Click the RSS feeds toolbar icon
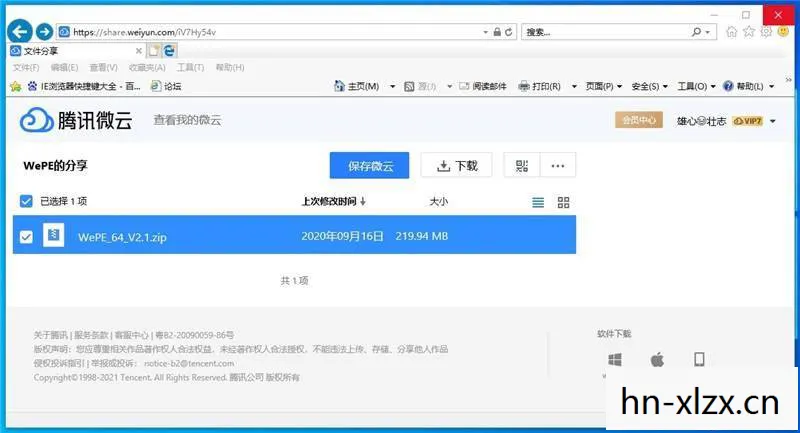 (x=409, y=86)
